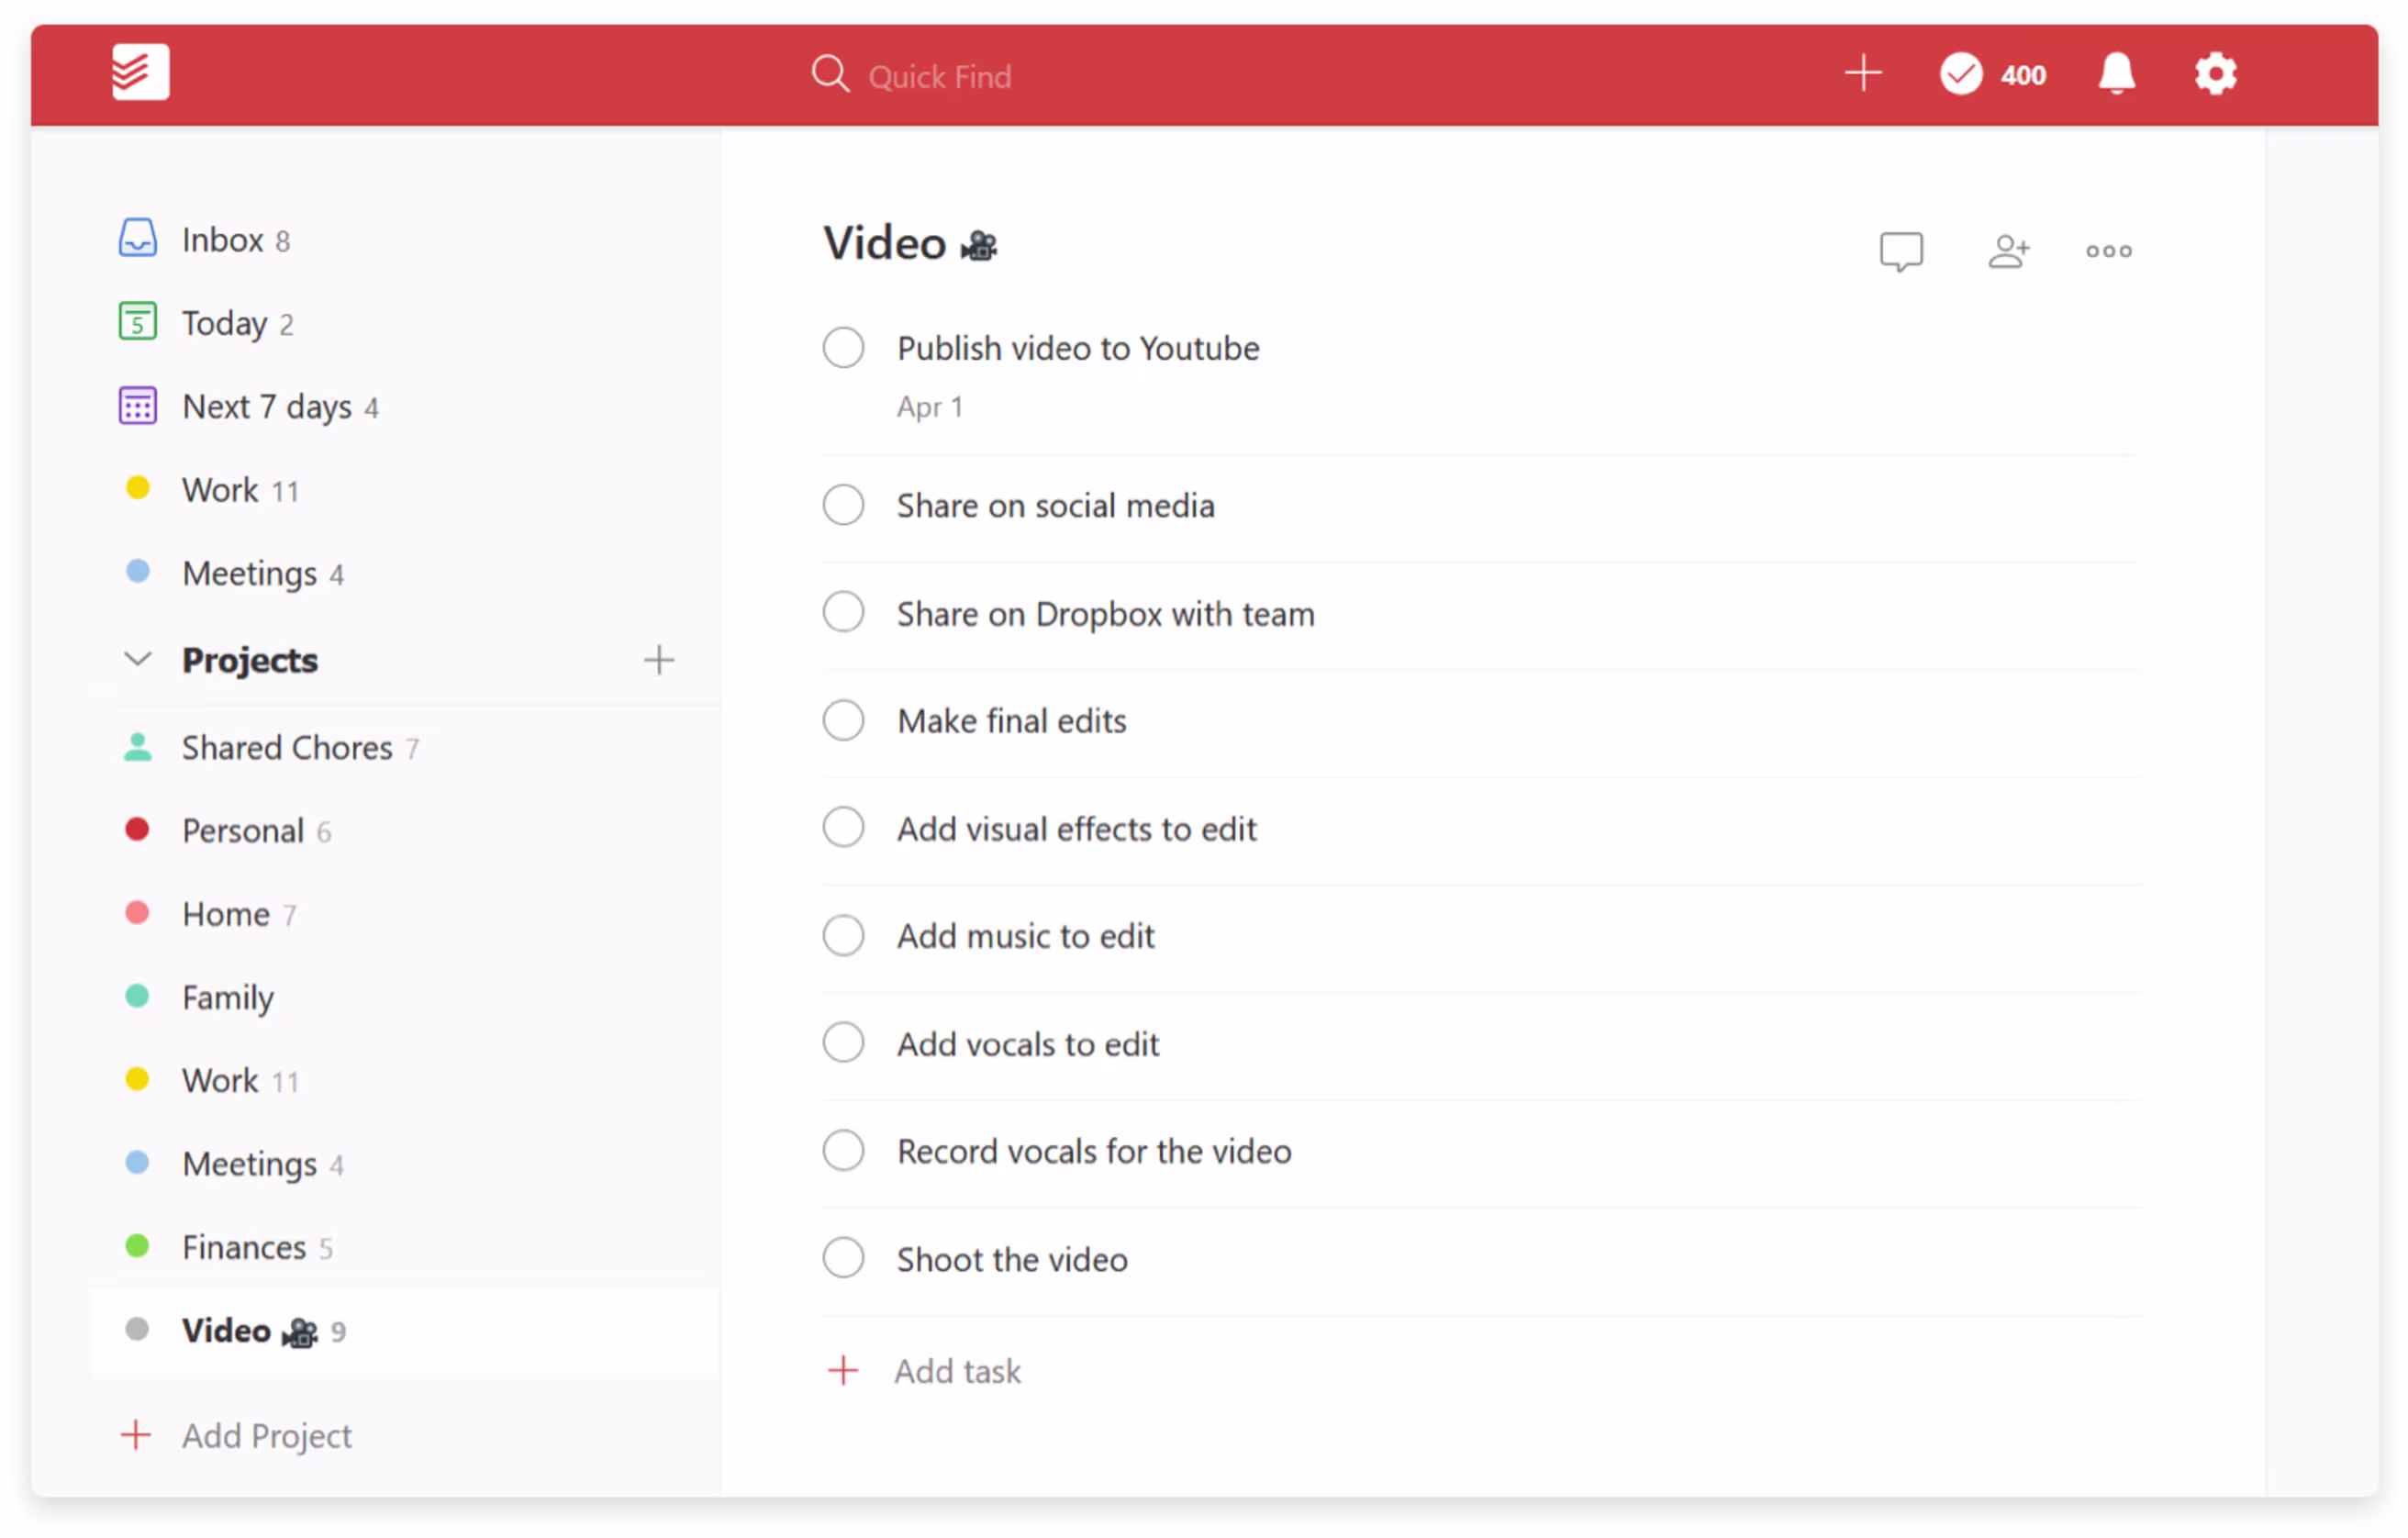Open Next 7 days view
2408x1538 pixels.
click(266, 406)
